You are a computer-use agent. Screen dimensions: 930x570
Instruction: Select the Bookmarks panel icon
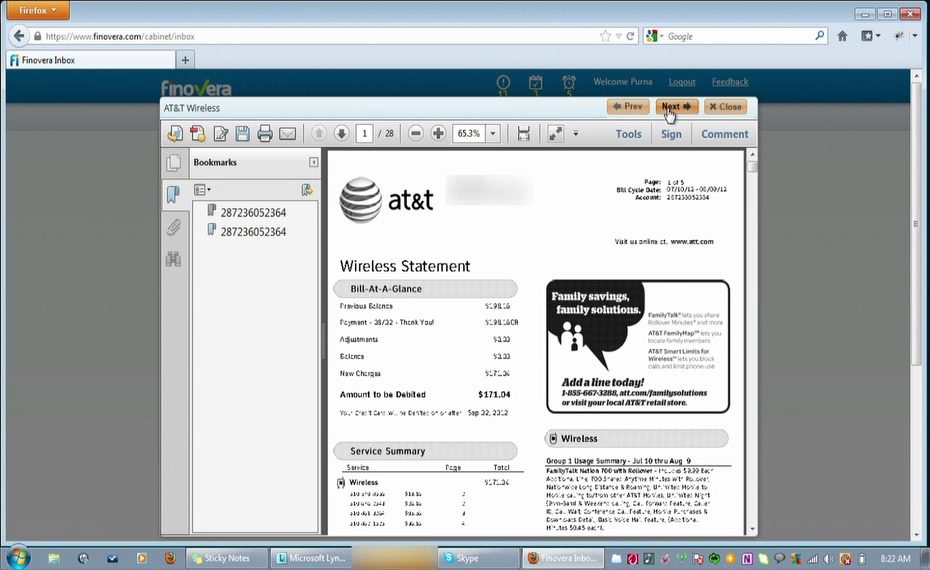pos(173,194)
